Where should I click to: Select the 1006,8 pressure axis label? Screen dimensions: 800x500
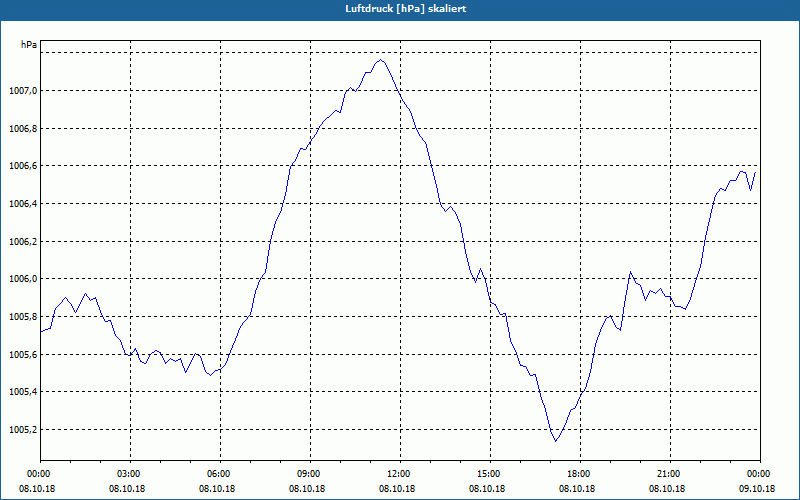[x=23, y=129]
